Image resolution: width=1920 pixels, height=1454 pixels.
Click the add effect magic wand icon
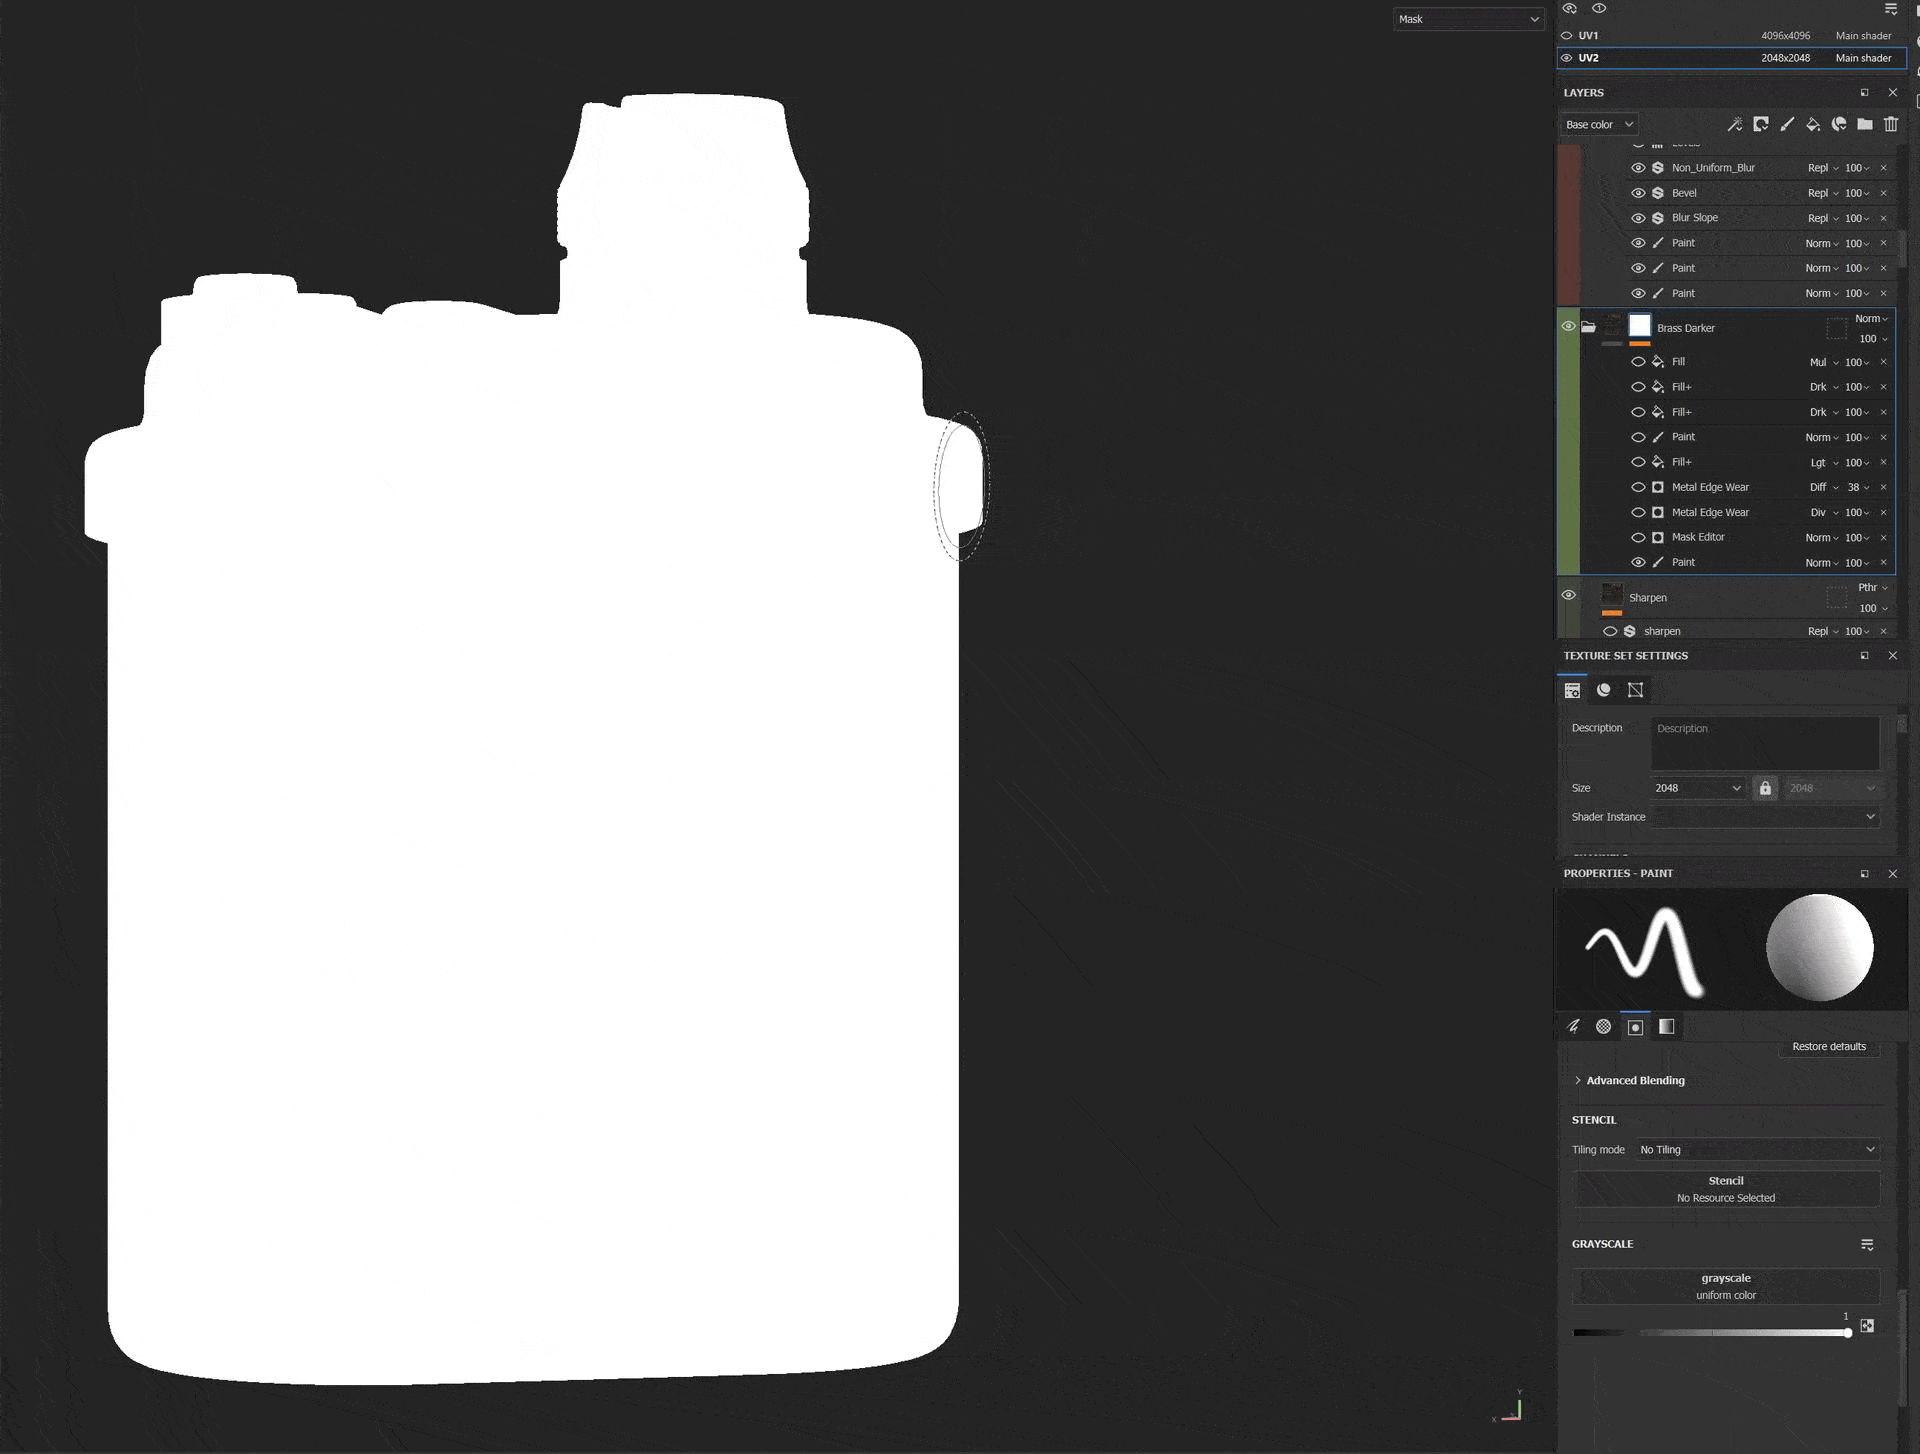pos(1734,124)
